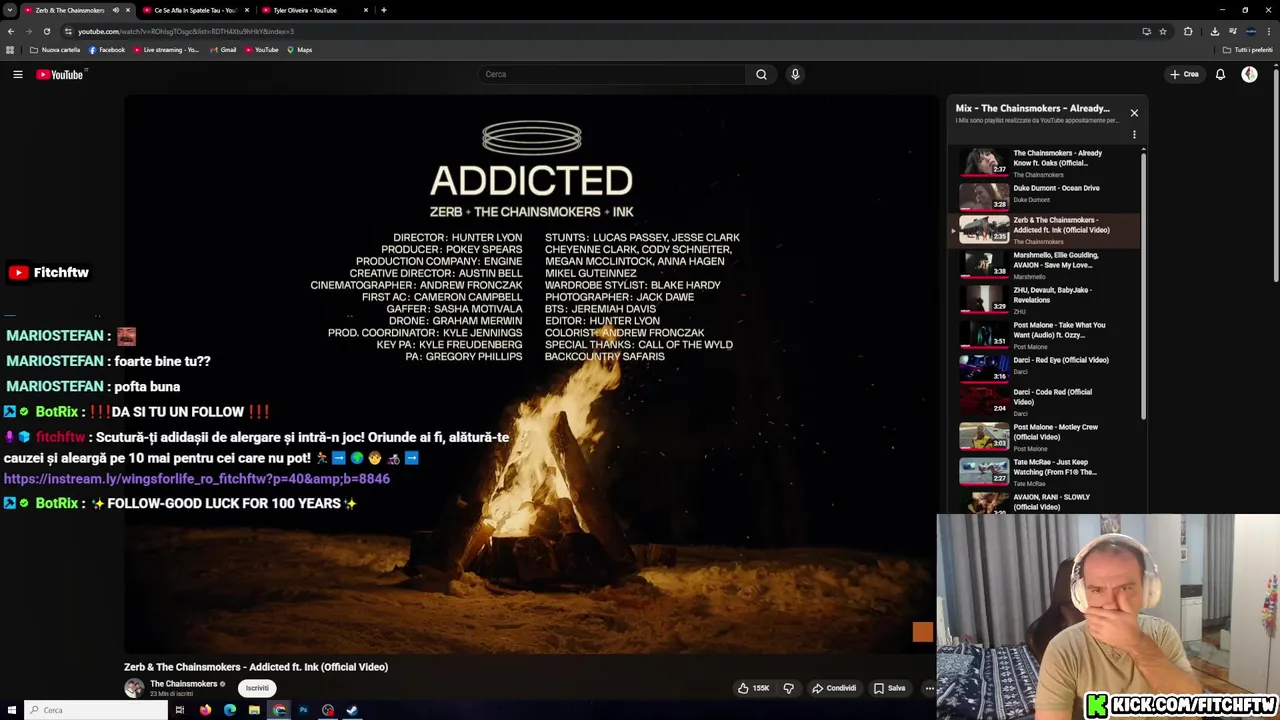The image size is (1280, 720).
Task: Open Task View on taskbar
Action: [x=180, y=710]
